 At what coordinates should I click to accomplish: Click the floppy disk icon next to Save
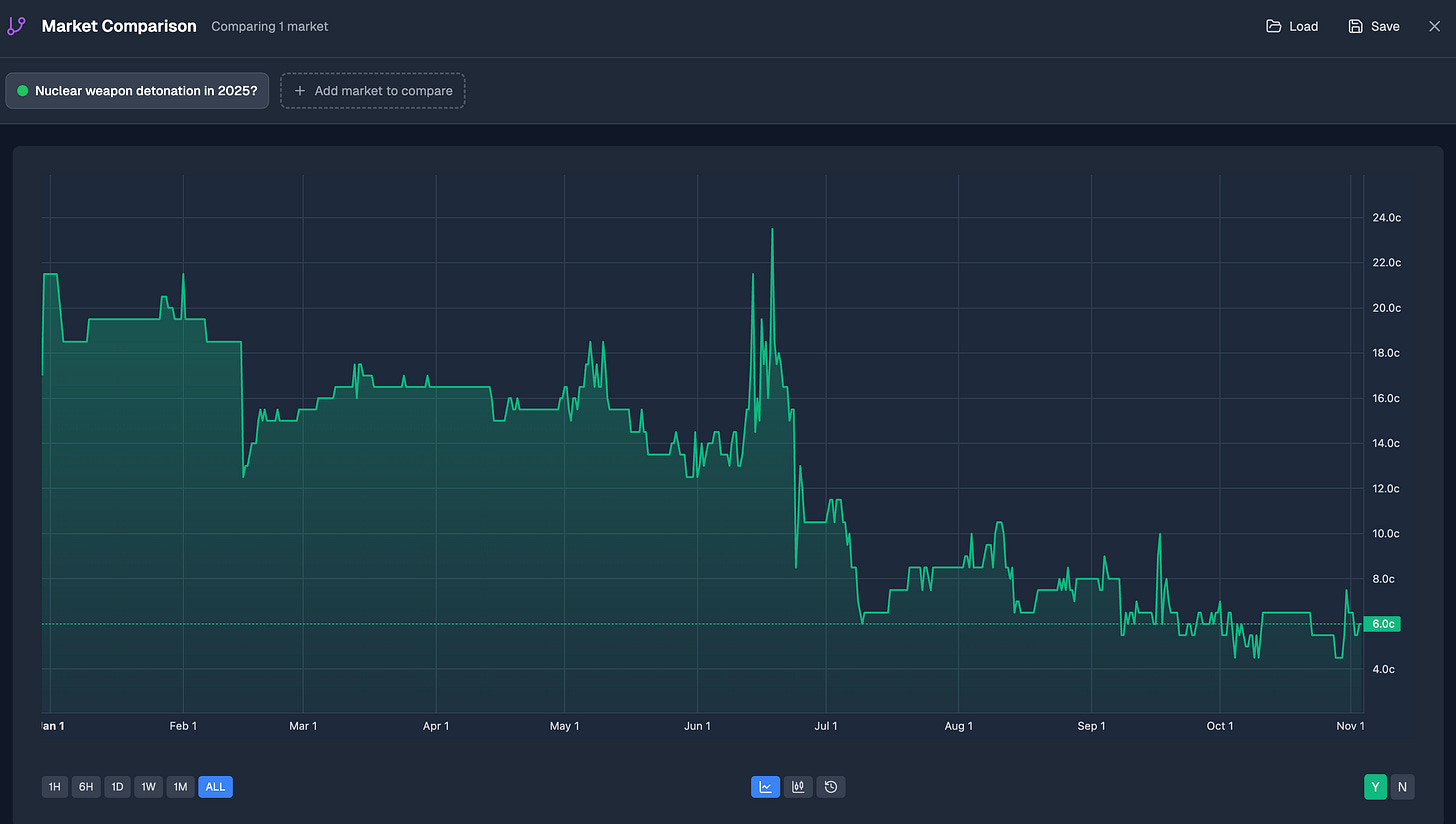click(1355, 26)
